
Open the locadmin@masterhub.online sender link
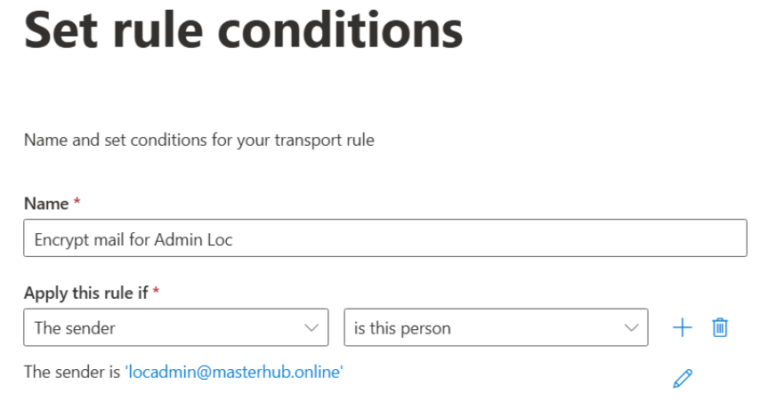[x=234, y=372]
